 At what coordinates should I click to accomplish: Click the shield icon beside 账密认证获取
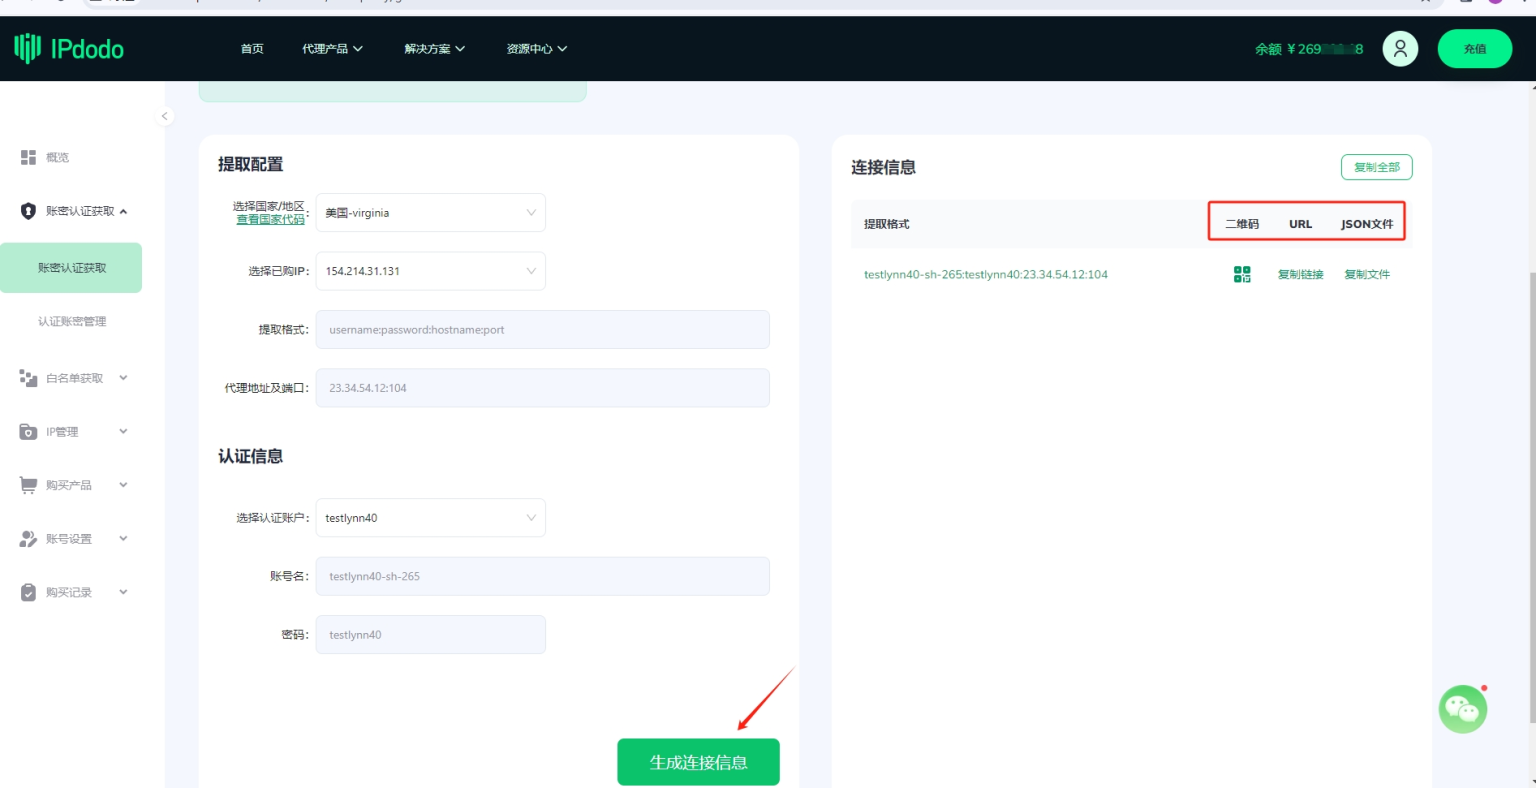(x=27, y=211)
